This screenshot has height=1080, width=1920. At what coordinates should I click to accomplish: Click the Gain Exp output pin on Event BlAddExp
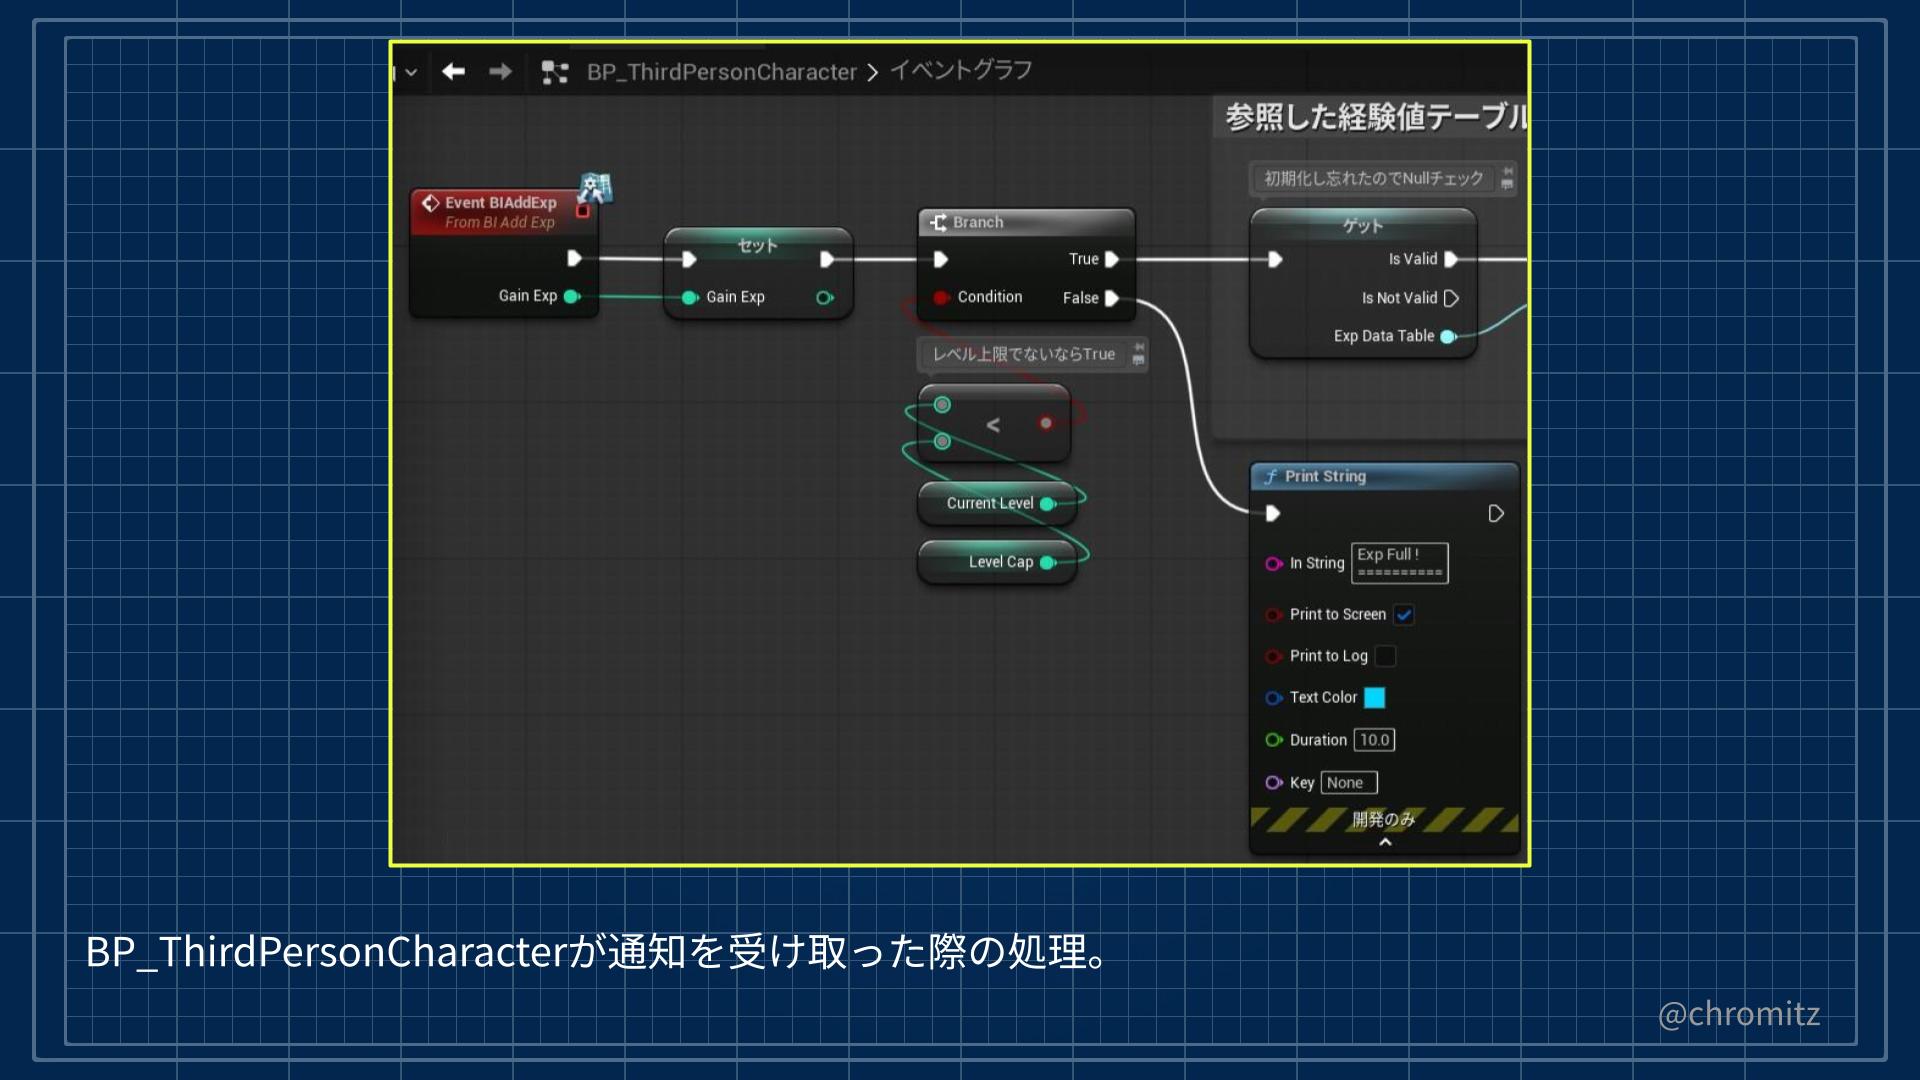pyautogui.click(x=572, y=296)
